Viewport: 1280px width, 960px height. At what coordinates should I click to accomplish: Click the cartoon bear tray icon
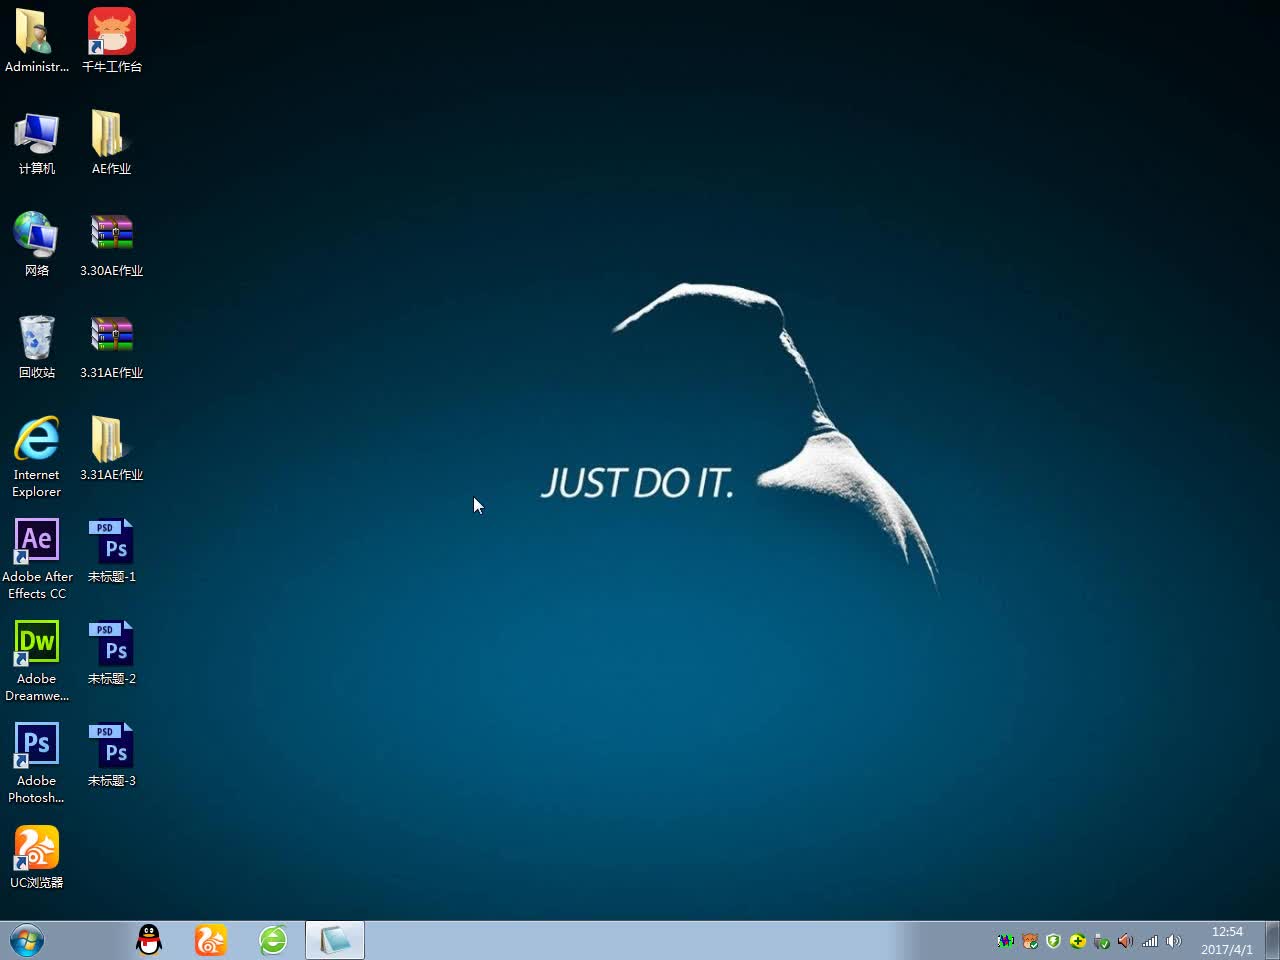[1030, 941]
